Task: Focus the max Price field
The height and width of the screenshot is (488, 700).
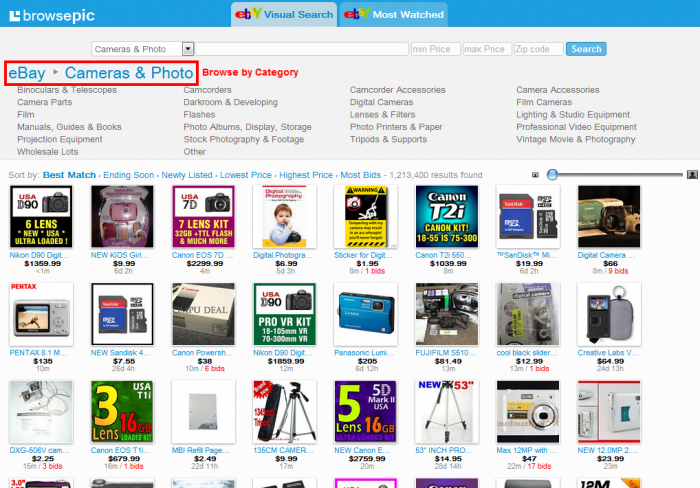Action: click(487, 49)
